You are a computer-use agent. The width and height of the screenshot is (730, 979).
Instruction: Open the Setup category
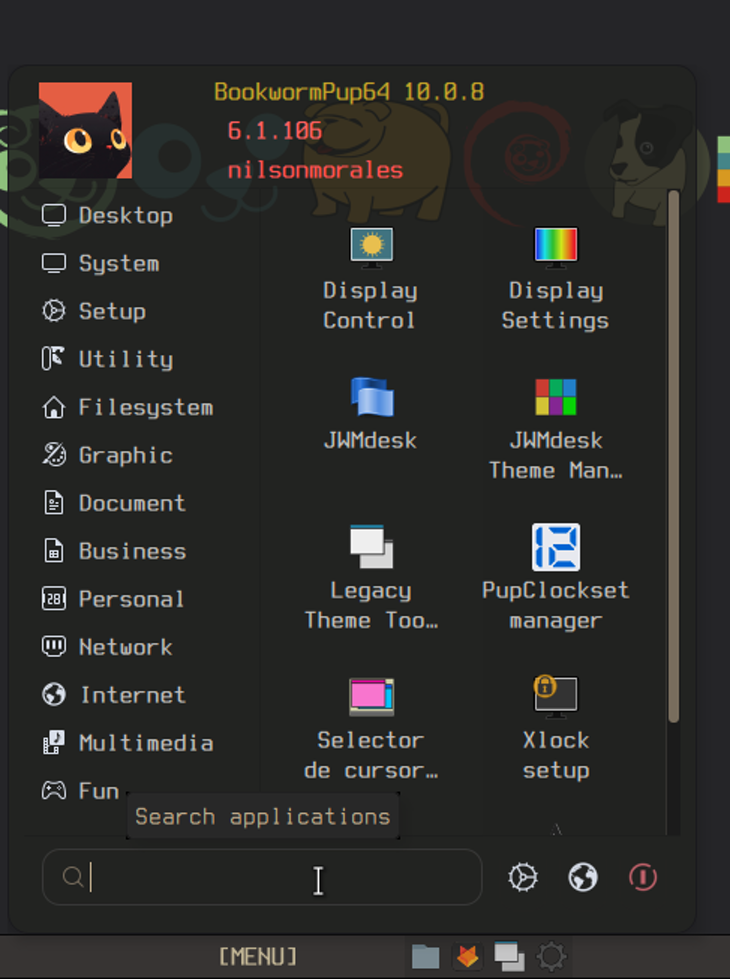[x=94, y=311]
